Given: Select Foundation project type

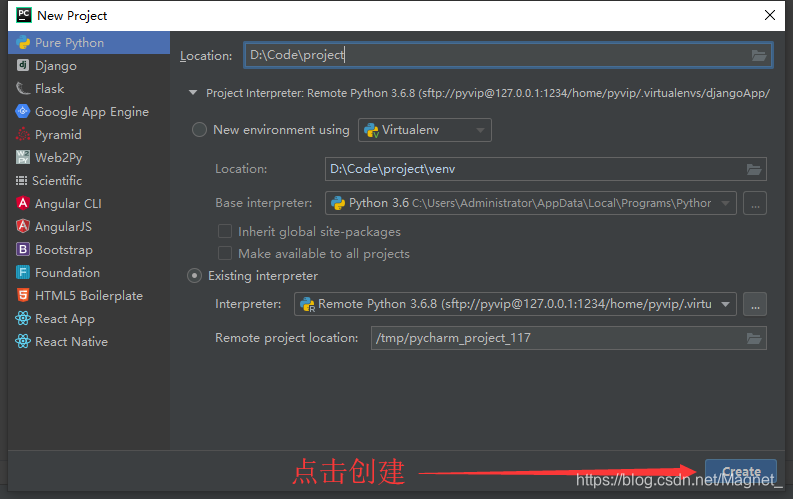Looking at the screenshot, I should click(89, 273).
